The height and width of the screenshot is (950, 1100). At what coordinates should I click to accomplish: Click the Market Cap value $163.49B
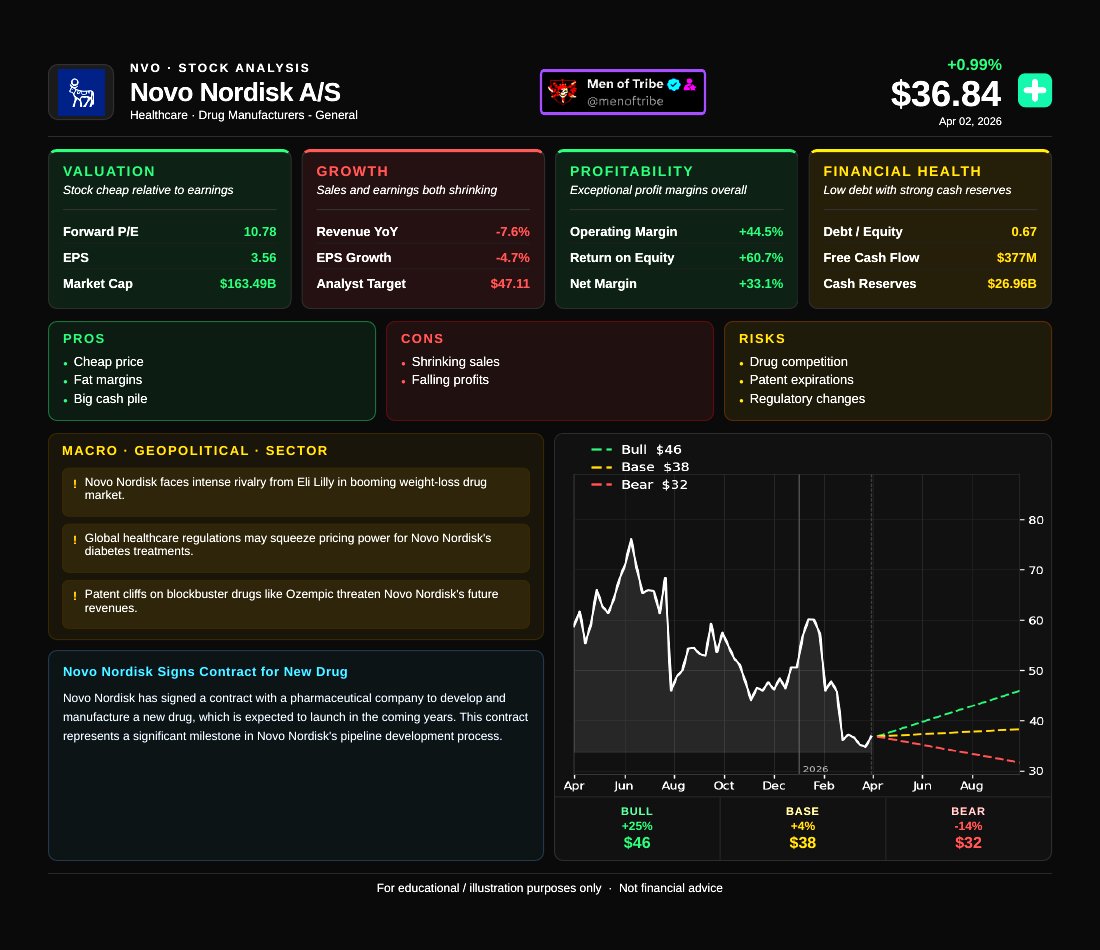(248, 283)
